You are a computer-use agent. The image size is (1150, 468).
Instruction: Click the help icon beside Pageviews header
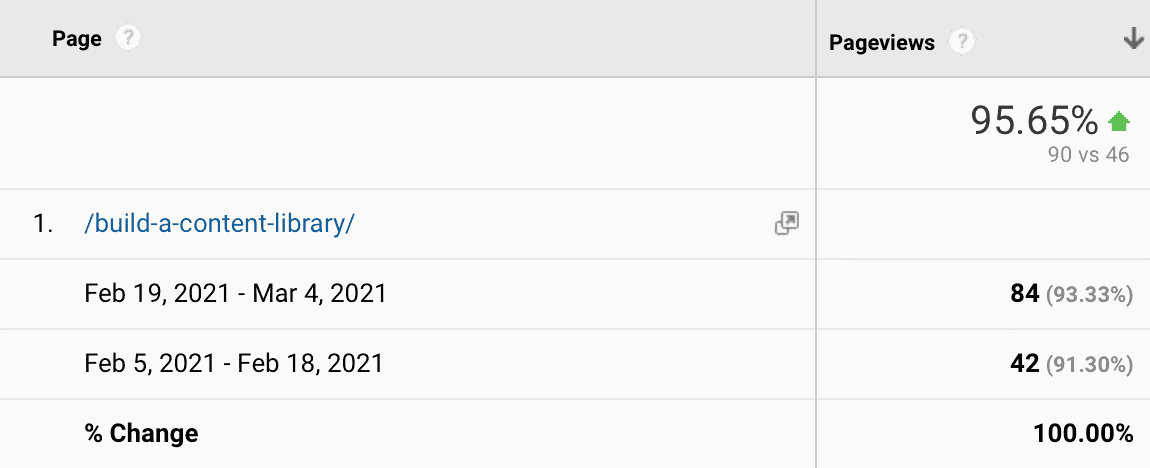(961, 42)
